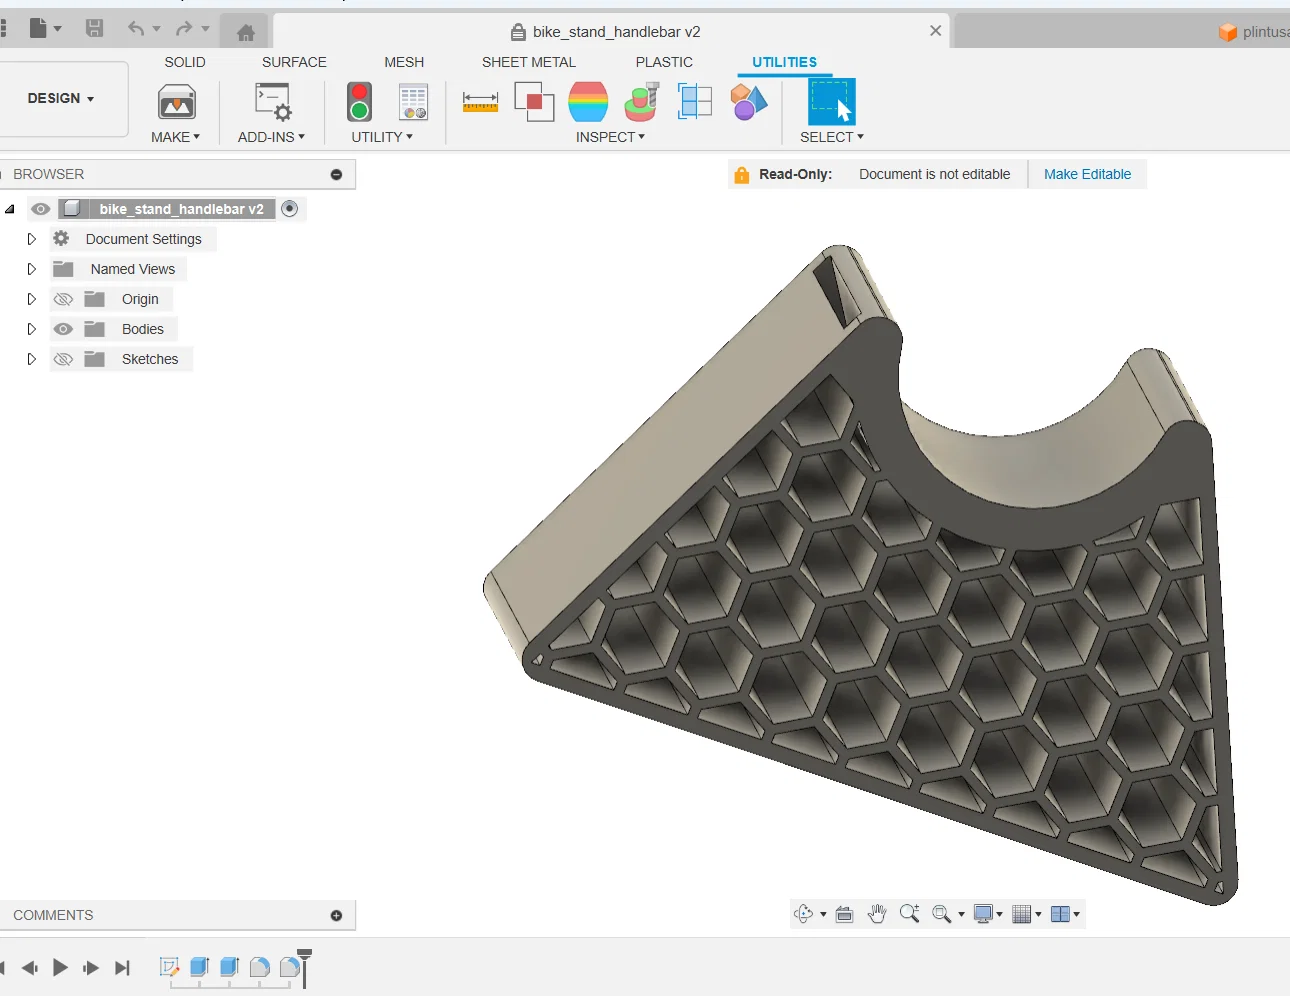Click the traffic light Utility icon

[359, 102]
